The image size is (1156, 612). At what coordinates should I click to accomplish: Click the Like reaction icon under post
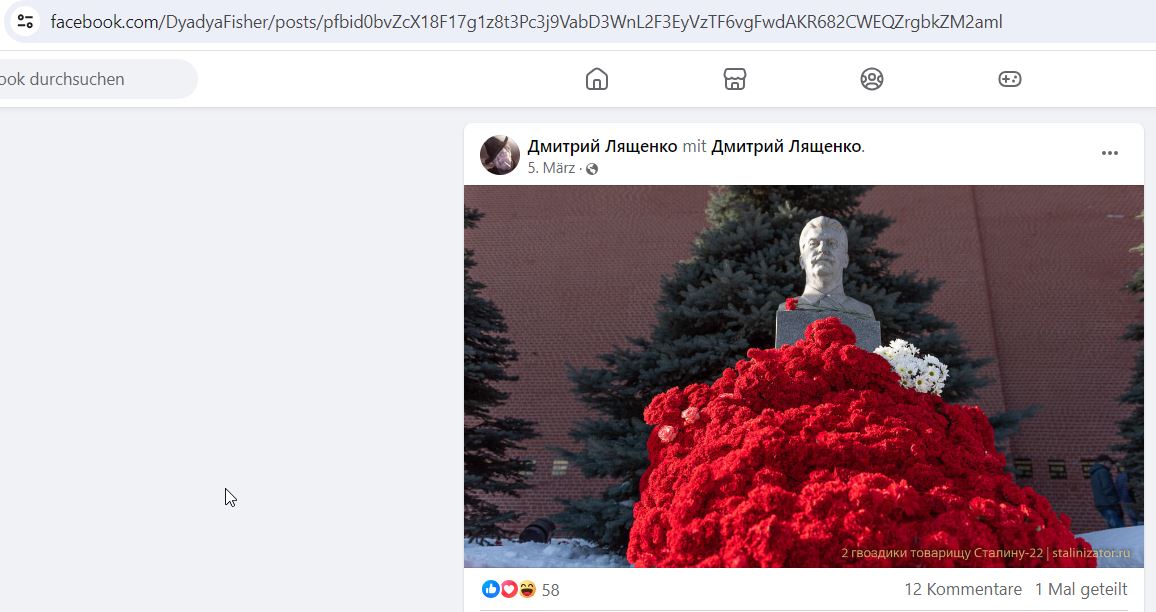point(490,588)
